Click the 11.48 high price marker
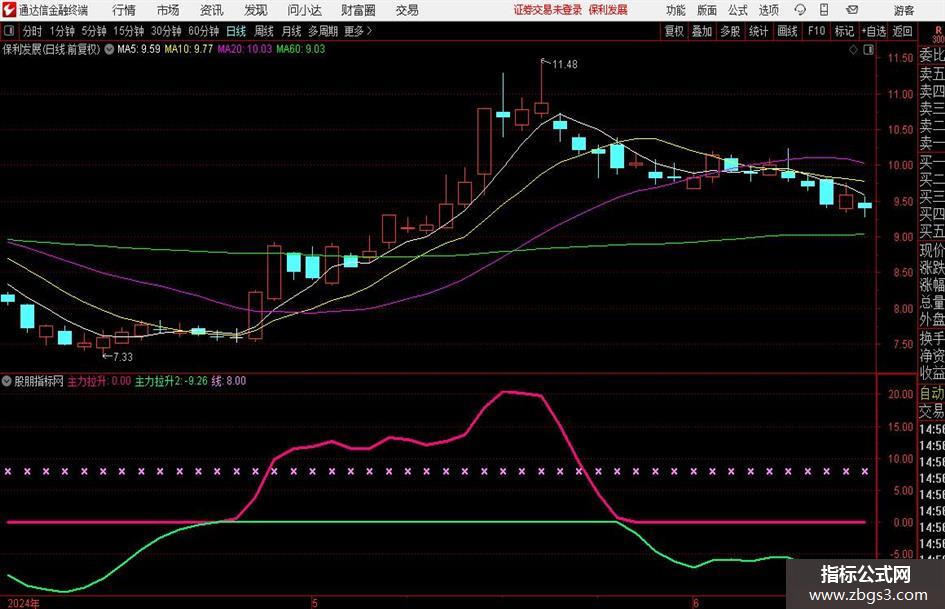Screen dimensions: 945x609 point(565,65)
